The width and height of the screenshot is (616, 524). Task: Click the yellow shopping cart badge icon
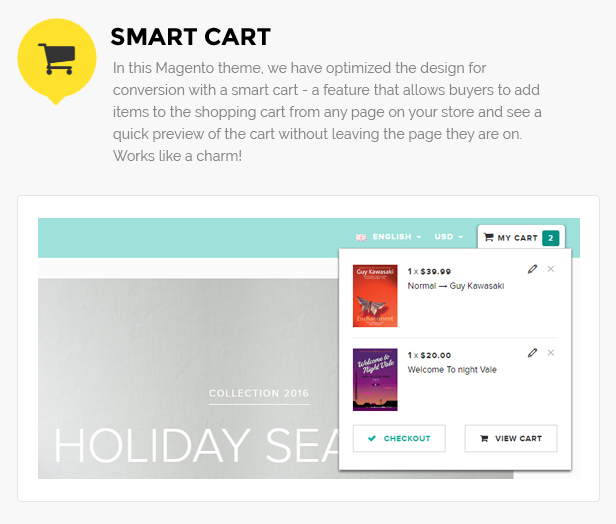point(57,61)
